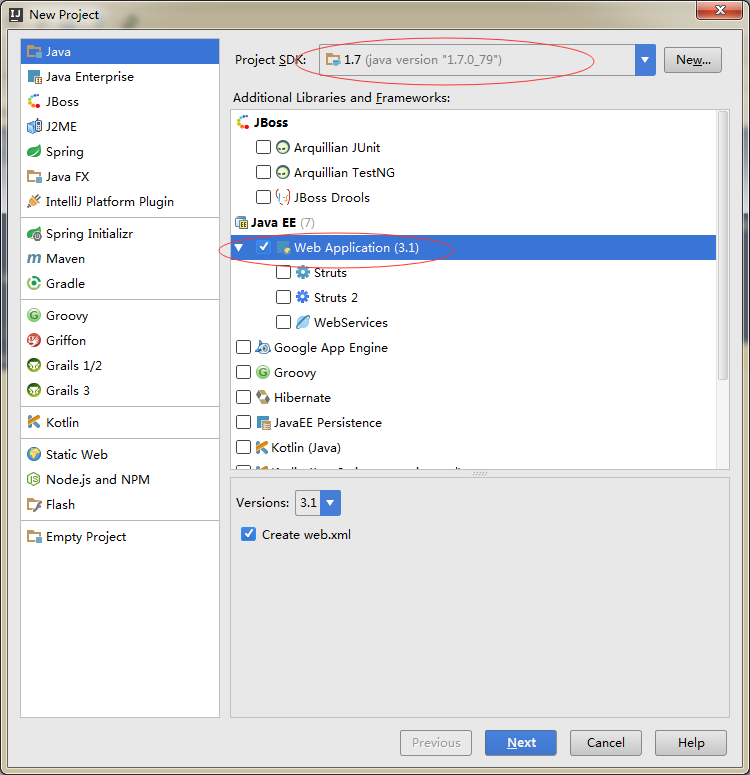This screenshot has width=750, height=775.
Task: Click the Griffon icon
Action: (x=34, y=340)
